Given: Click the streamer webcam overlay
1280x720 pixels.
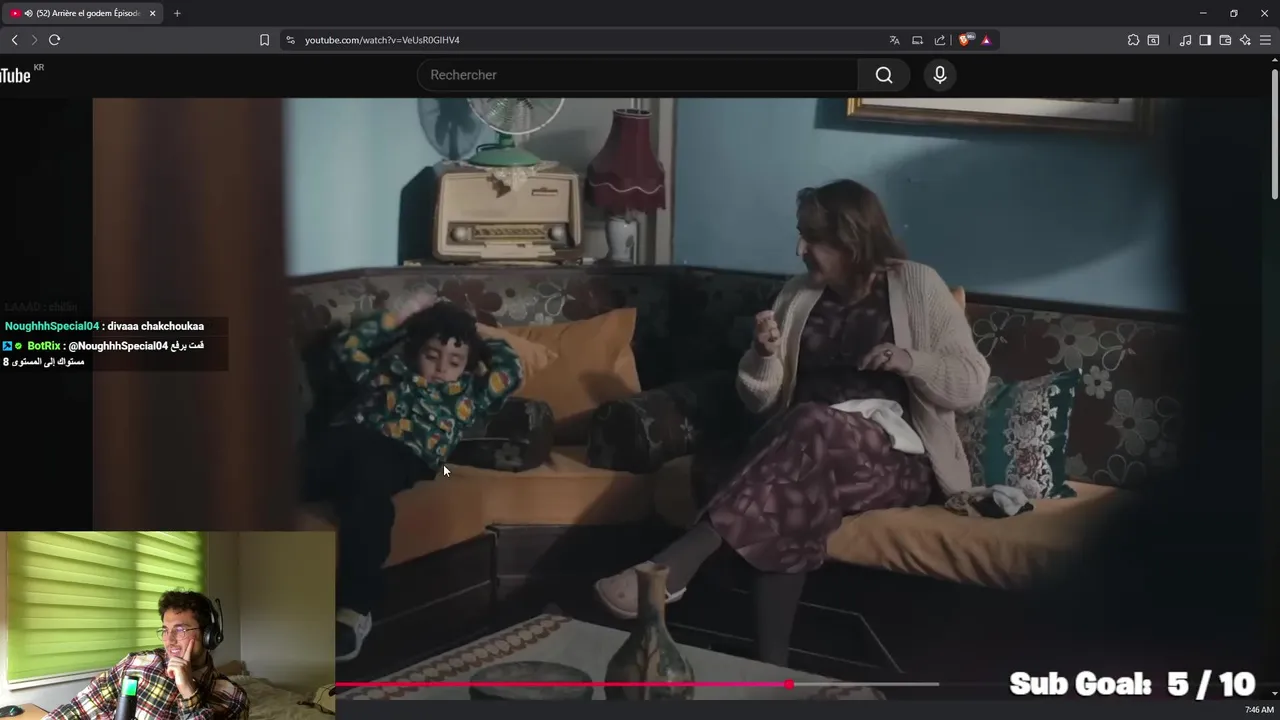Looking at the screenshot, I should pyautogui.click(x=167, y=625).
